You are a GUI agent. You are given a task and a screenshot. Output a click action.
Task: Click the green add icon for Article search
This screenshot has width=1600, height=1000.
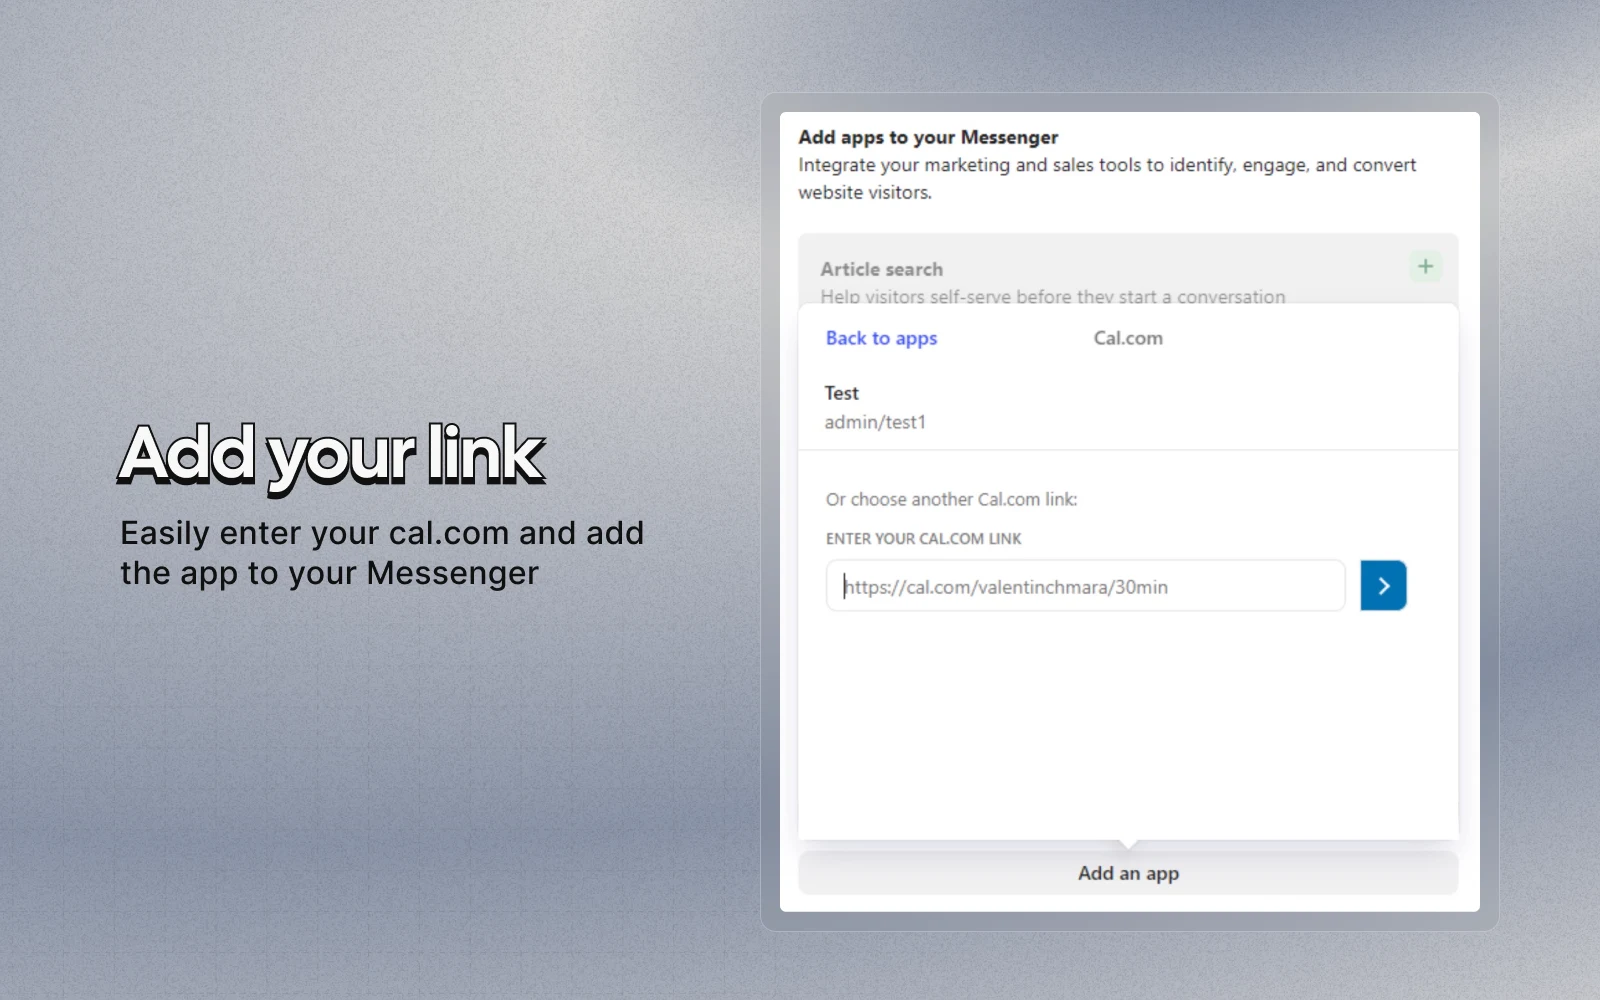pyautogui.click(x=1425, y=266)
